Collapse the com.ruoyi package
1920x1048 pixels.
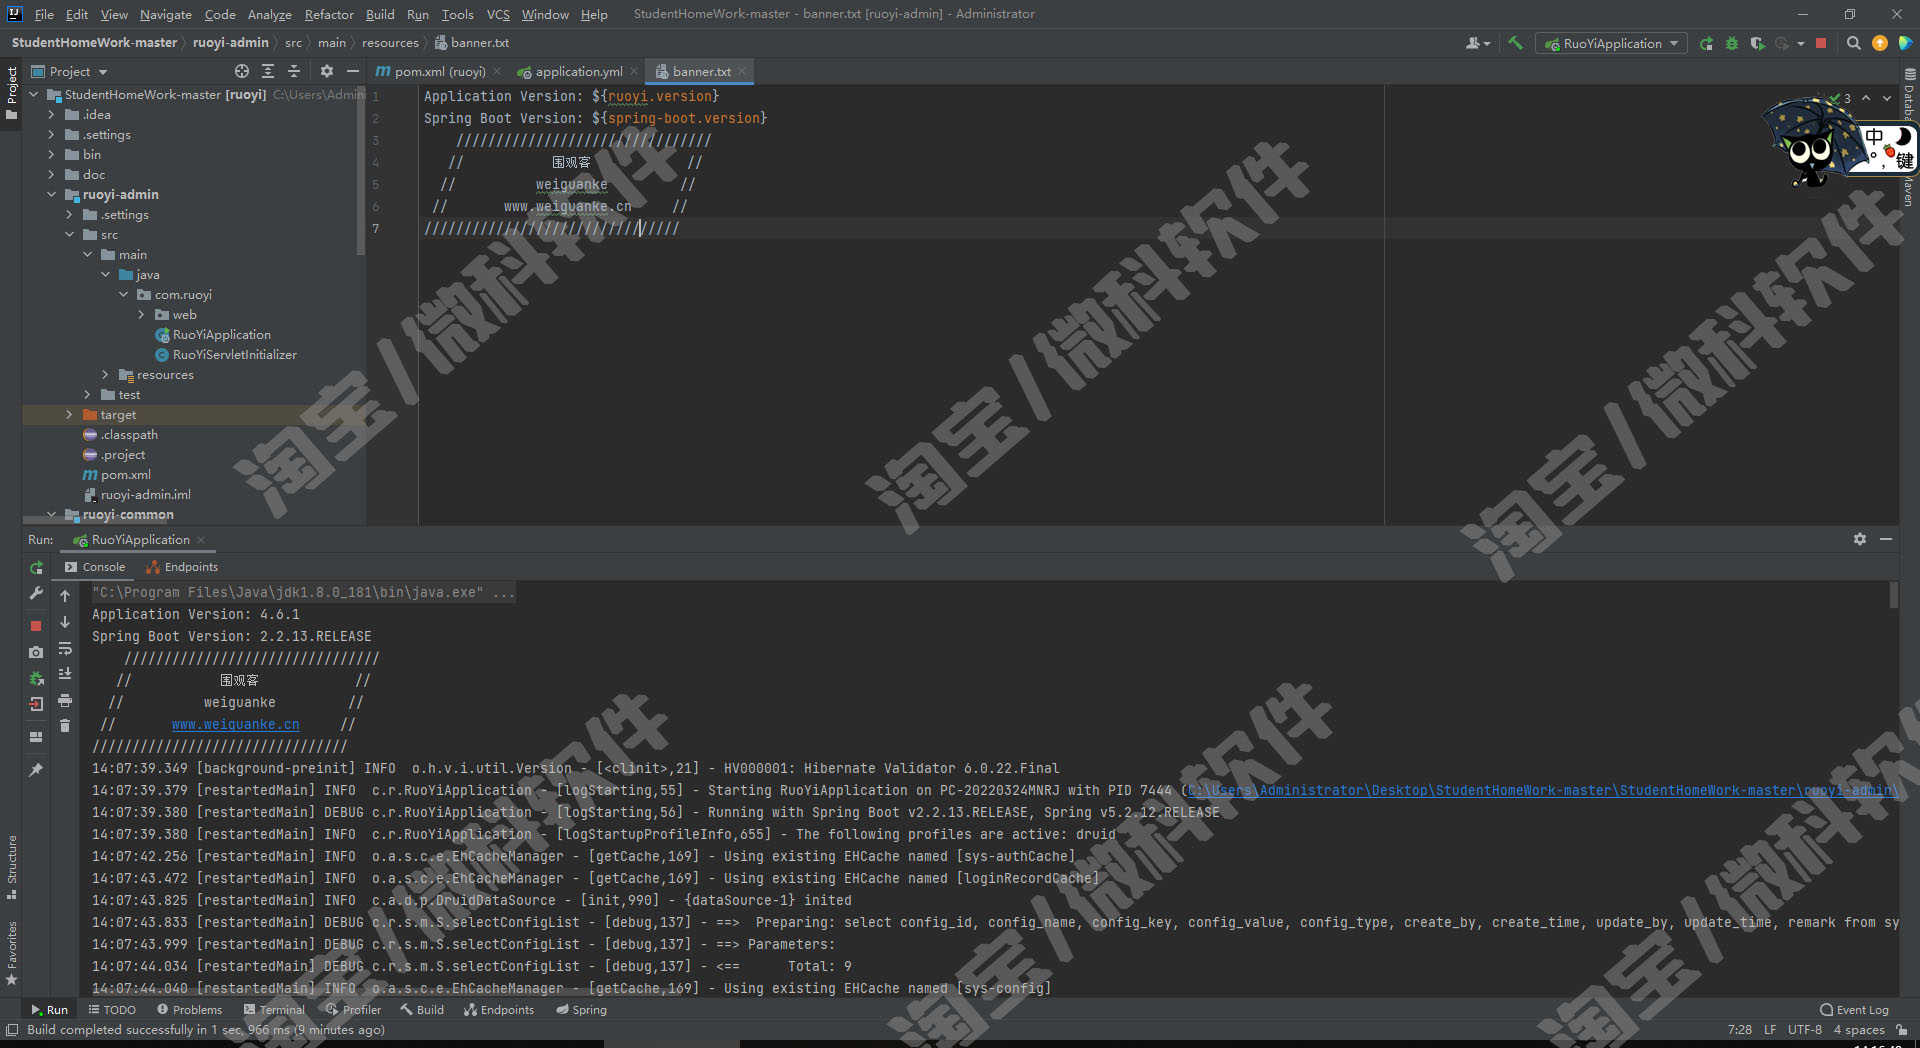click(x=123, y=295)
